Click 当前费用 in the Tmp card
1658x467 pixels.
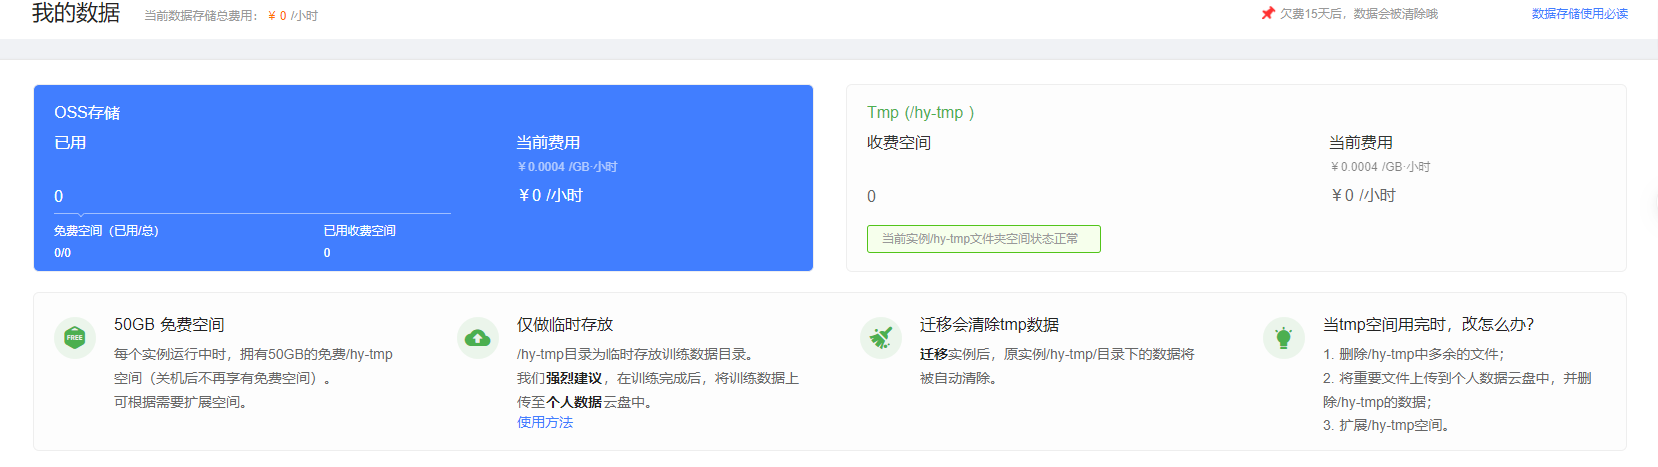tap(1361, 143)
